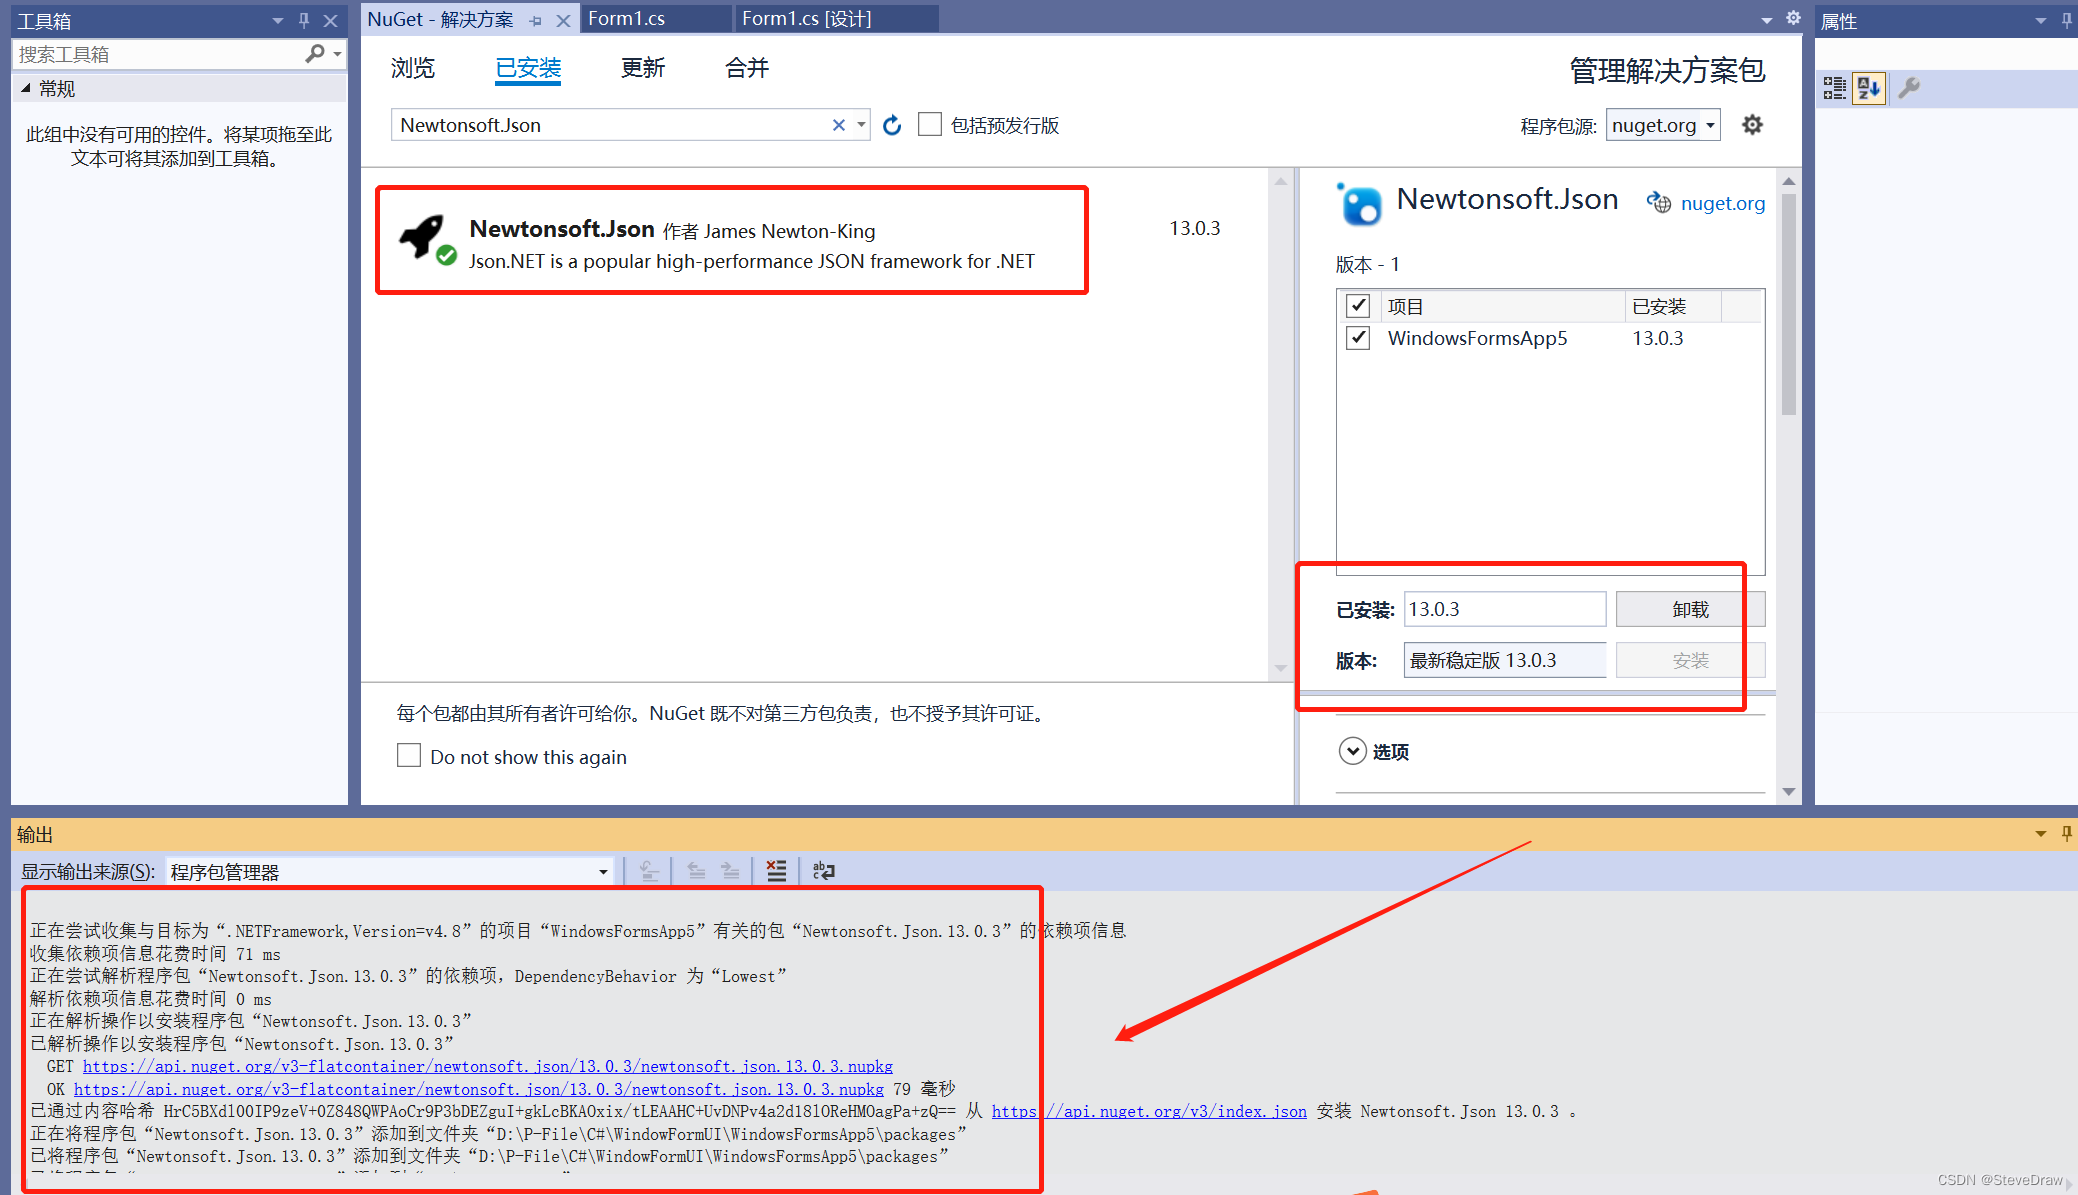
Task: Go to next message in output
Action: (x=730, y=871)
